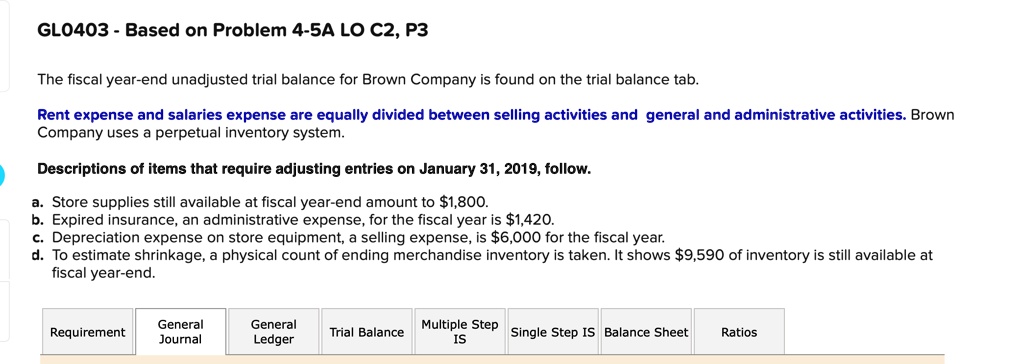Open the Balance Sheet tab
Screen dimensions: 1024x364
coord(646,332)
